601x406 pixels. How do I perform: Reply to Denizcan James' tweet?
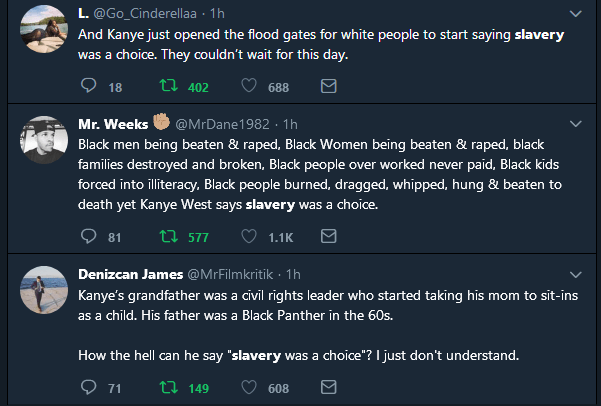pyautogui.click(x=86, y=387)
